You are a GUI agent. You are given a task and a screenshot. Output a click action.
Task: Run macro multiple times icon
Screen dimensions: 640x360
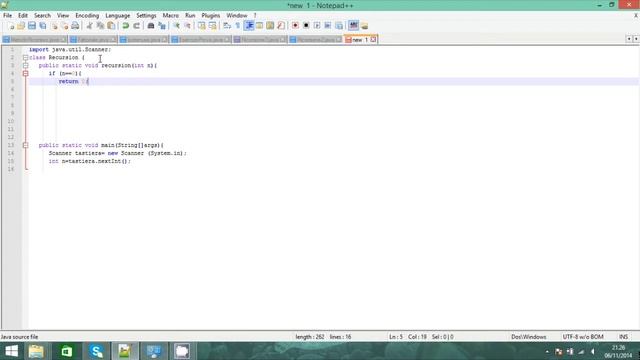pyautogui.click(x=328, y=26)
